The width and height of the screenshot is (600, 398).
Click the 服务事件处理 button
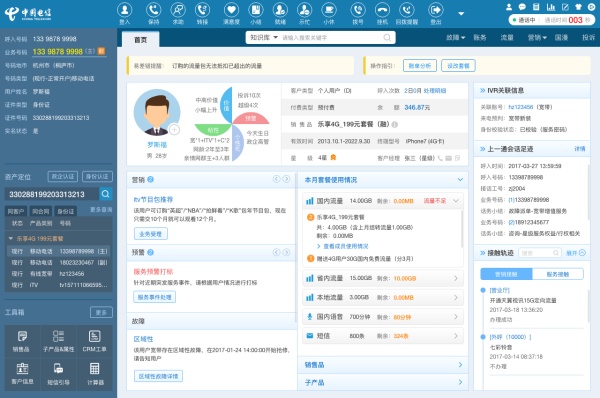coord(155,297)
